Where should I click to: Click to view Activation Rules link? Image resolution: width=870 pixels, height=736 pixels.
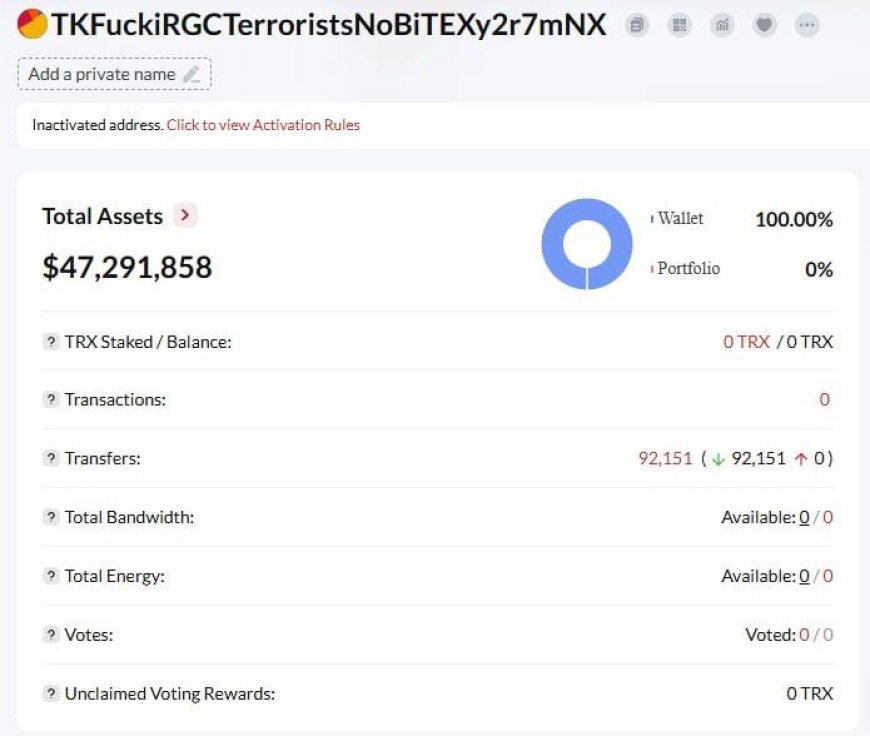(x=263, y=125)
